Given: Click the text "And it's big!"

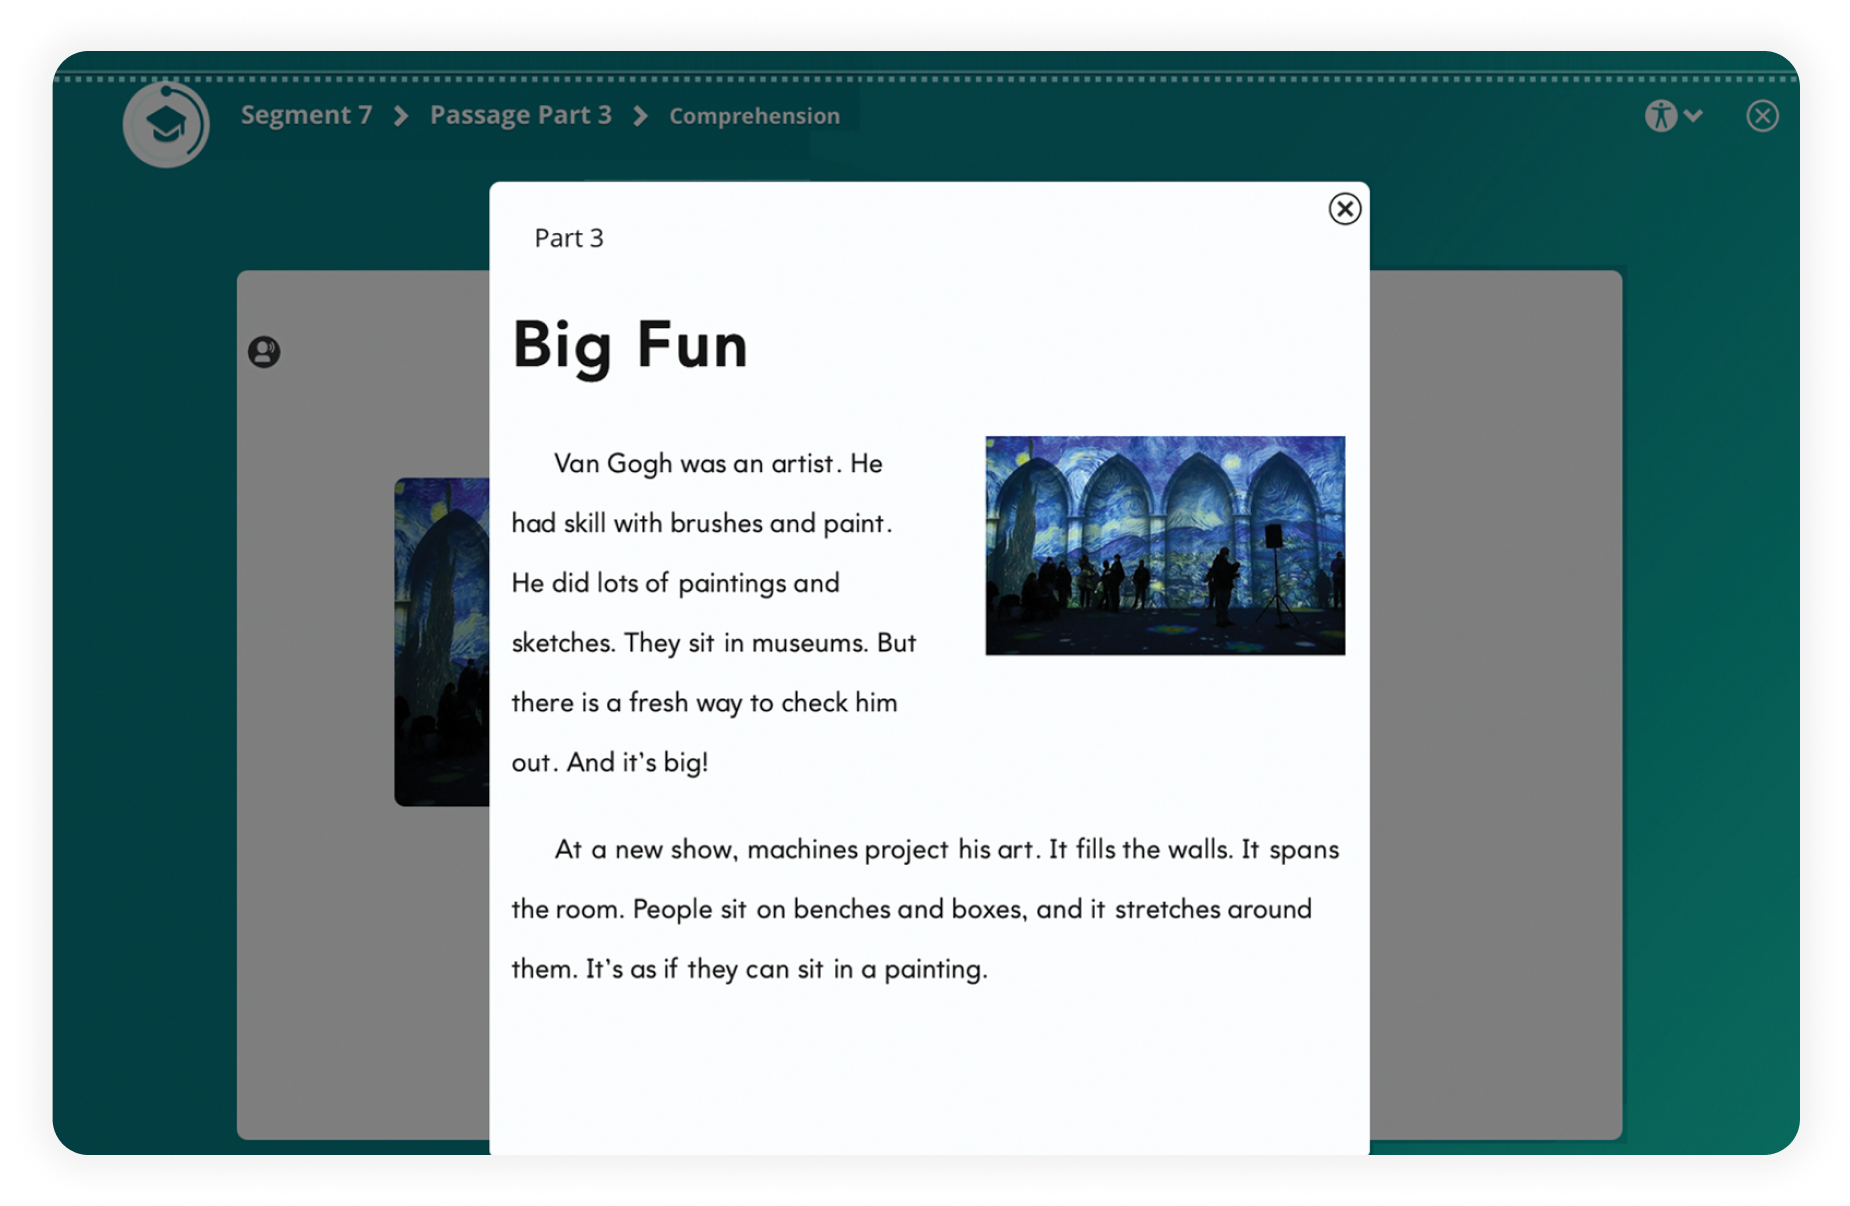Looking at the screenshot, I should [x=638, y=762].
